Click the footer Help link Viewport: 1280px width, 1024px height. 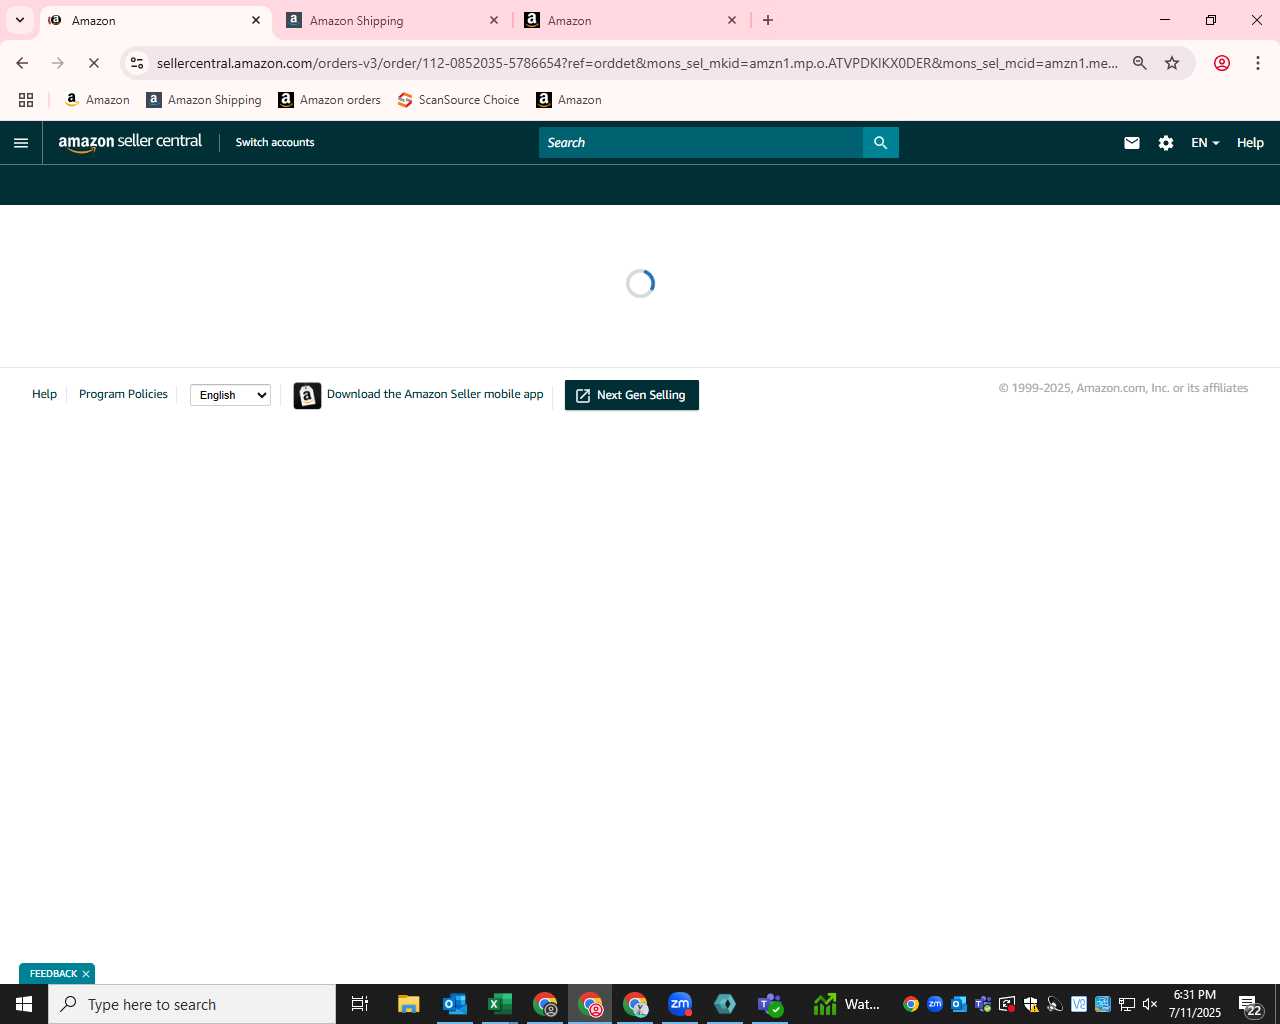(44, 394)
